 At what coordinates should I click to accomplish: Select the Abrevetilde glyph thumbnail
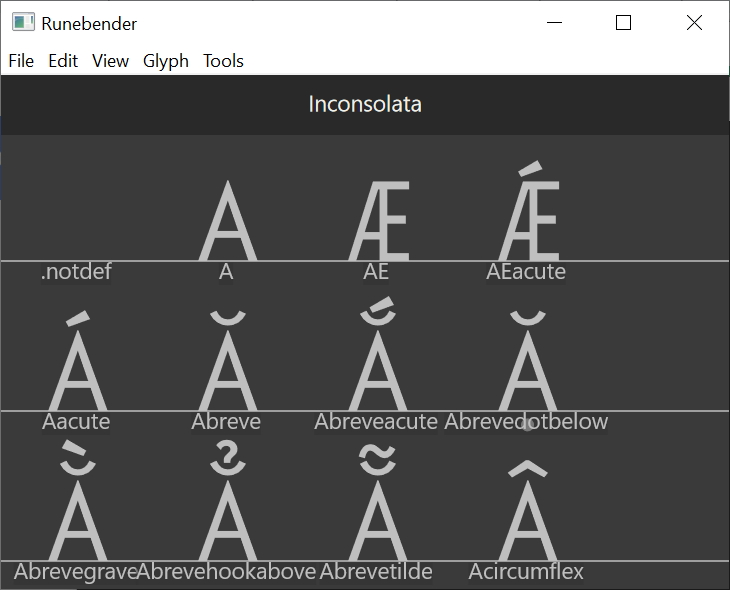377,515
